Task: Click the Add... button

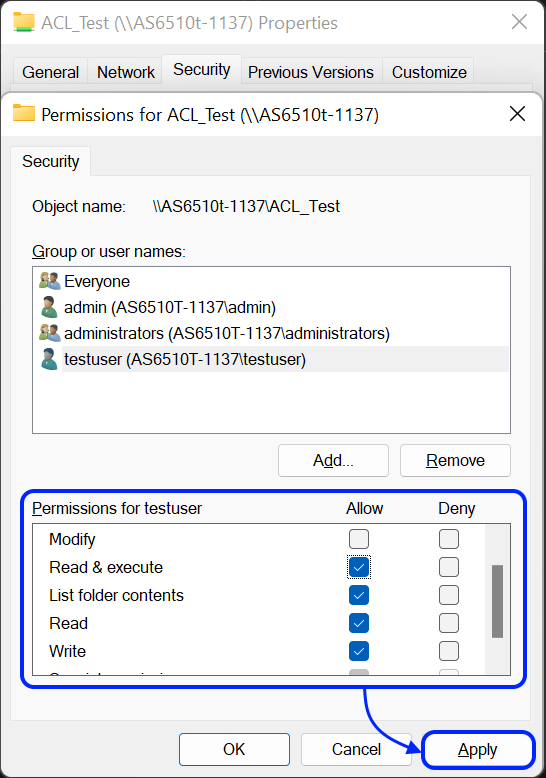Action: (x=333, y=460)
